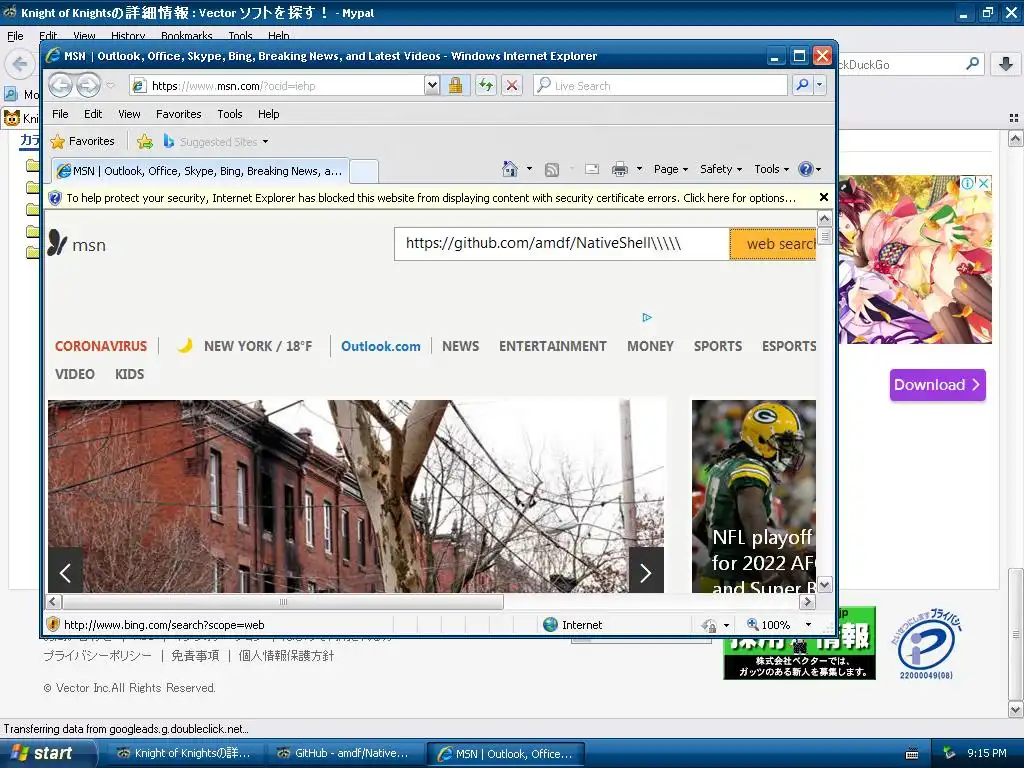Open the Page dropdown menu

671,169
